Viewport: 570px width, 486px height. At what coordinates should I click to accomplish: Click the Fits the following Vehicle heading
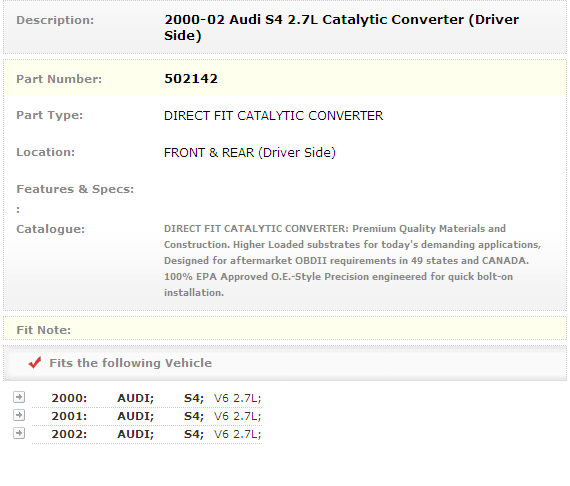click(131, 363)
